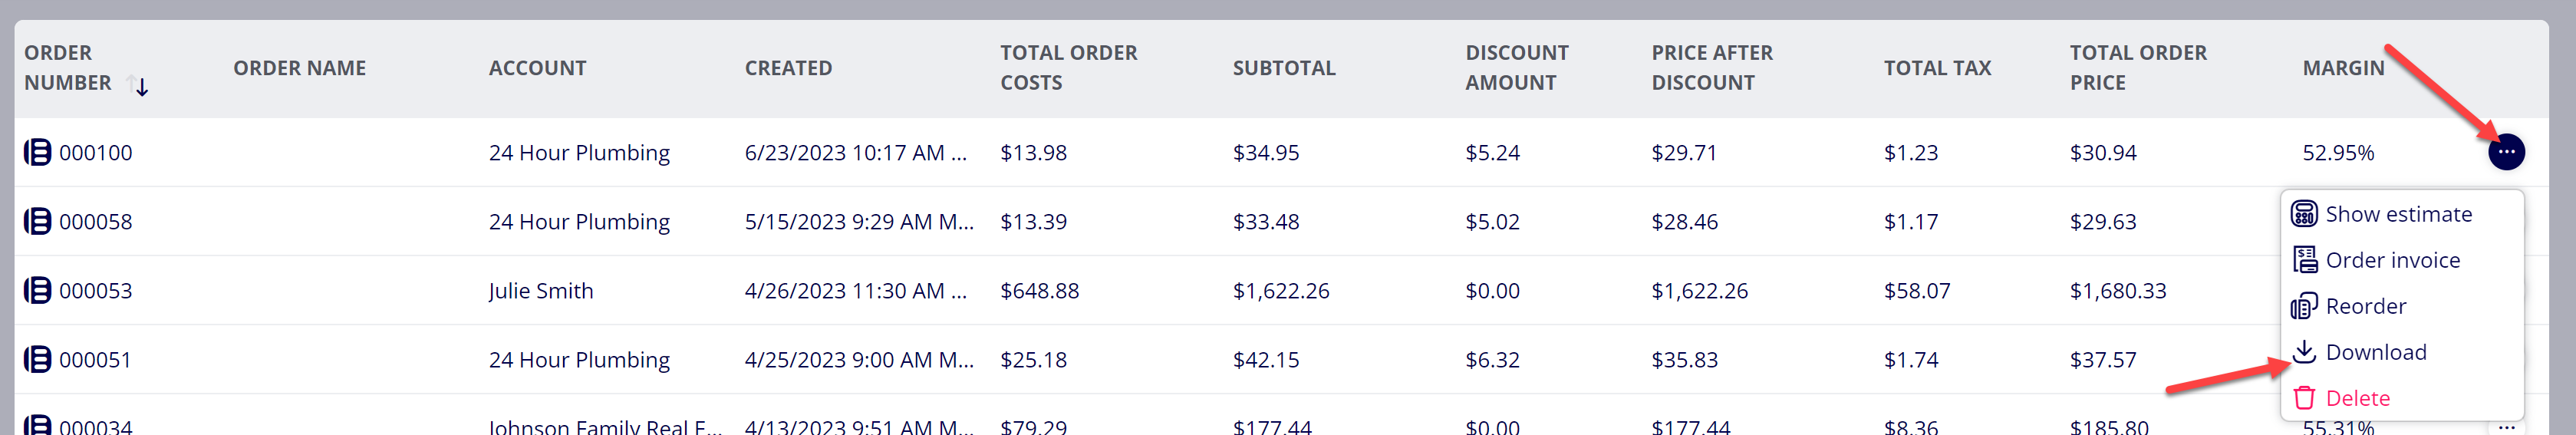Click the order icon beside 000058
The height and width of the screenshot is (435, 2576).
[x=37, y=221]
